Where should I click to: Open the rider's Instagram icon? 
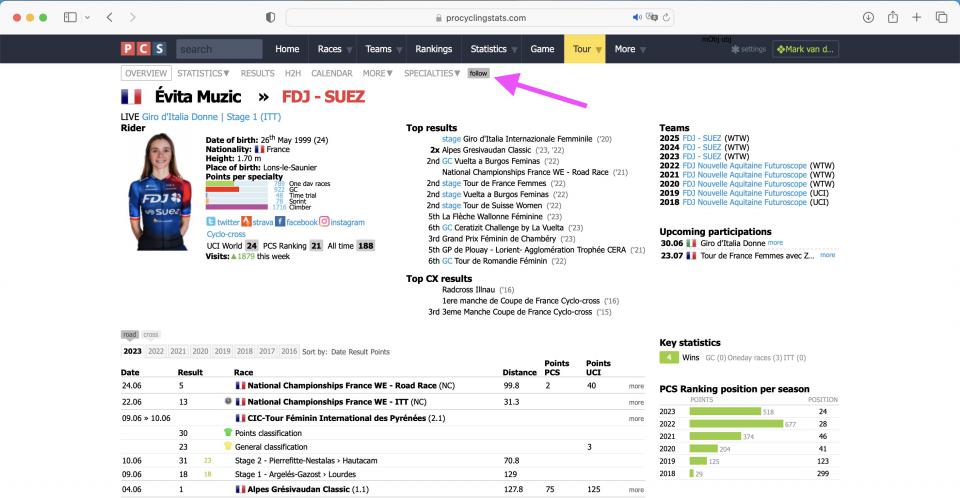click(324, 222)
